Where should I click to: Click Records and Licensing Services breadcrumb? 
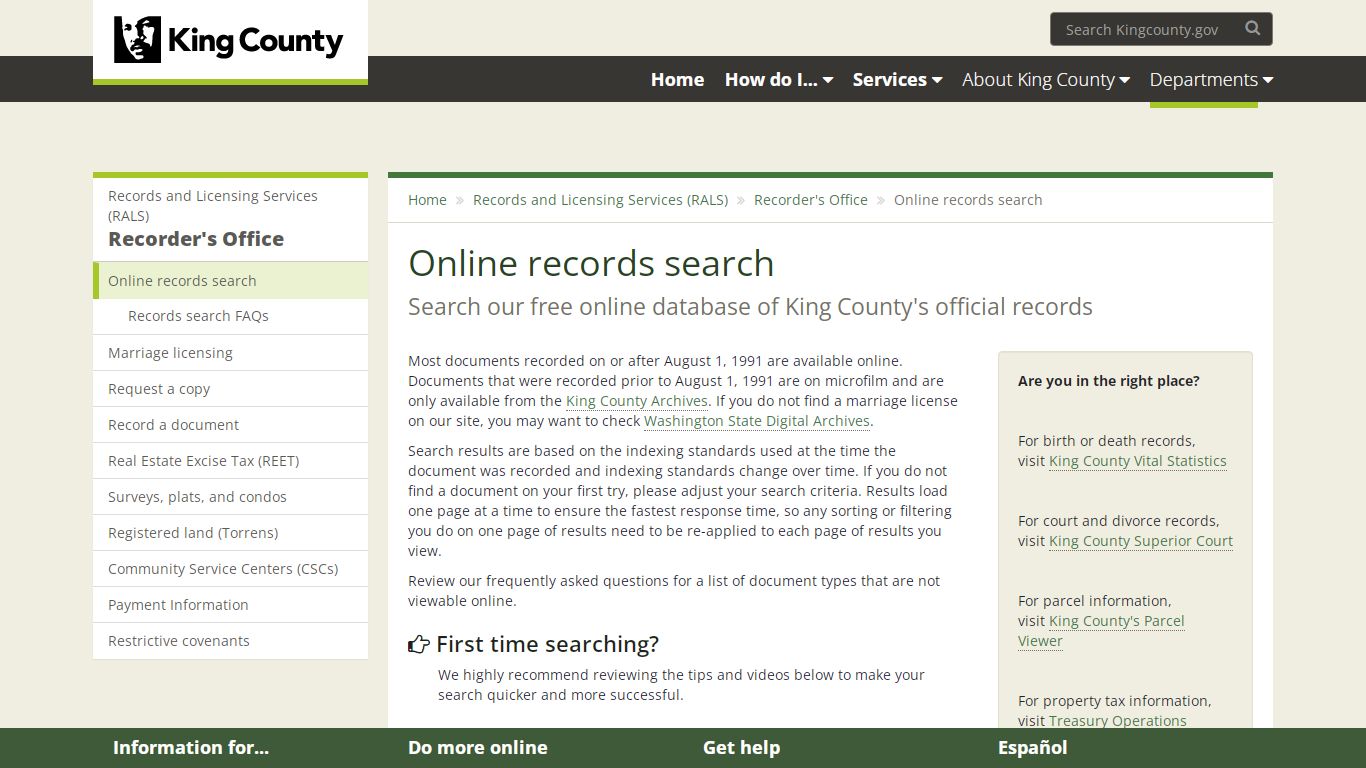point(600,200)
